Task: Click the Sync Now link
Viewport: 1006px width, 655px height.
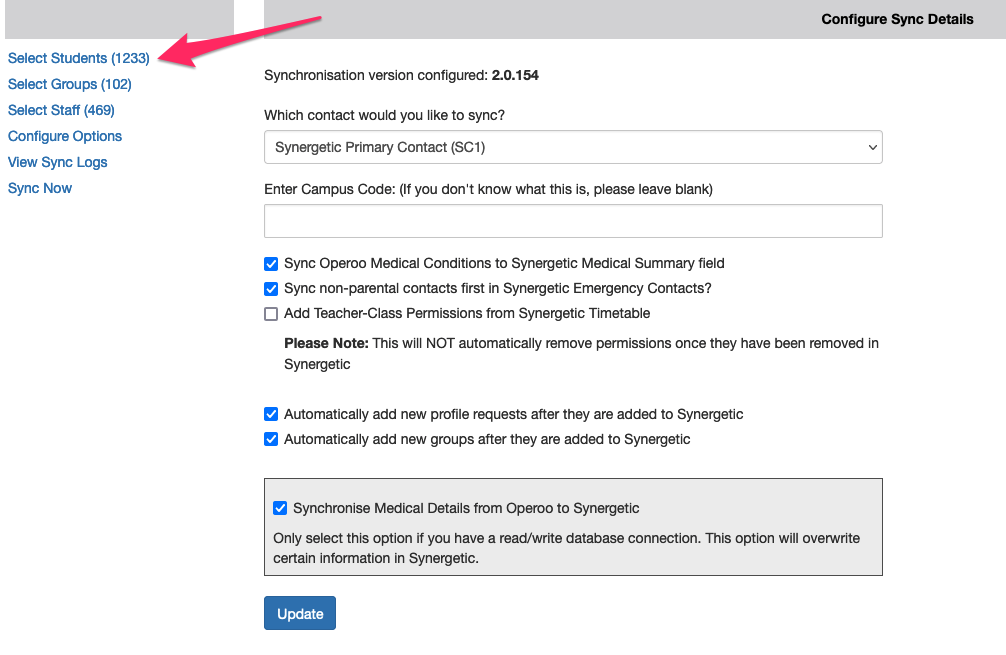Action: pyautogui.click(x=40, y=188)
